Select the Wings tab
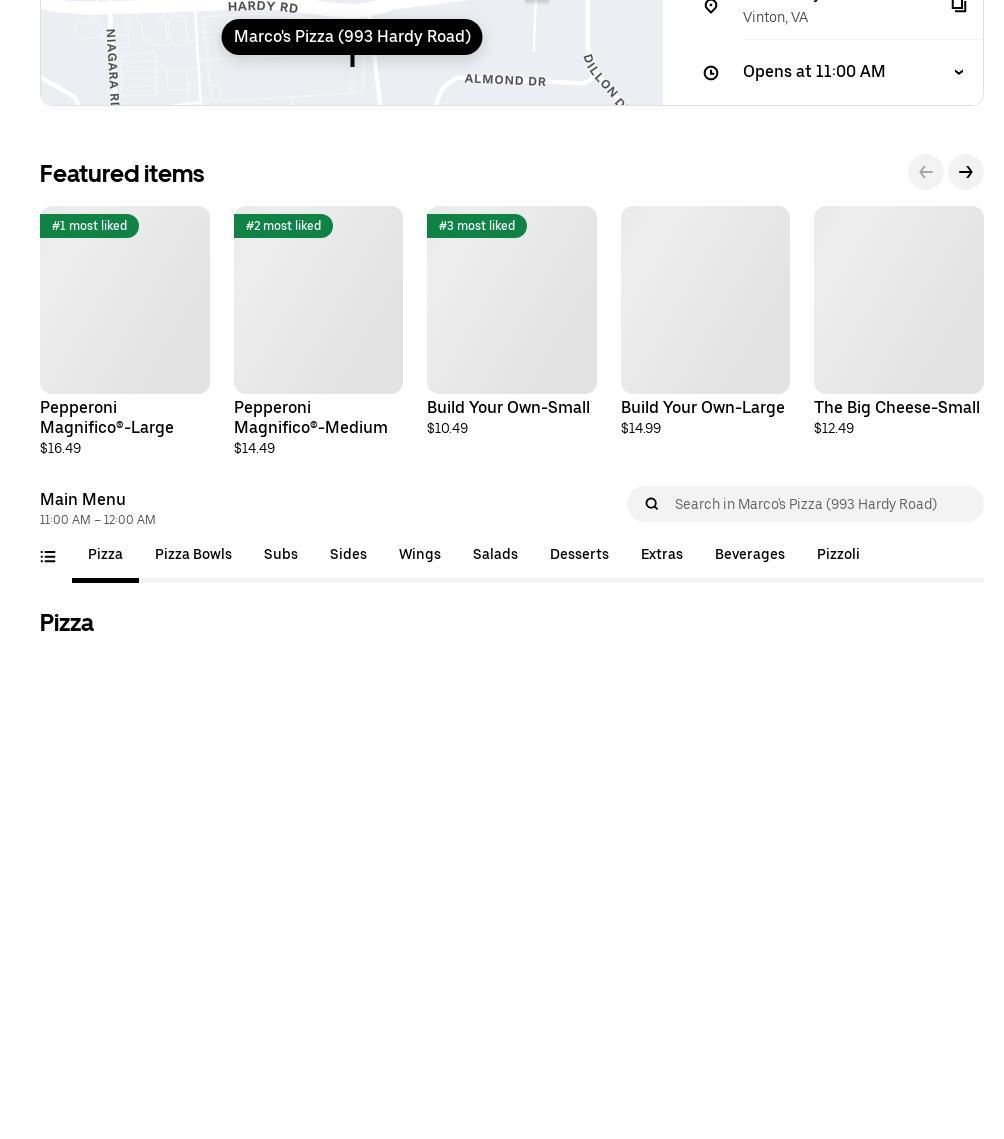 [x=420, y=554]
